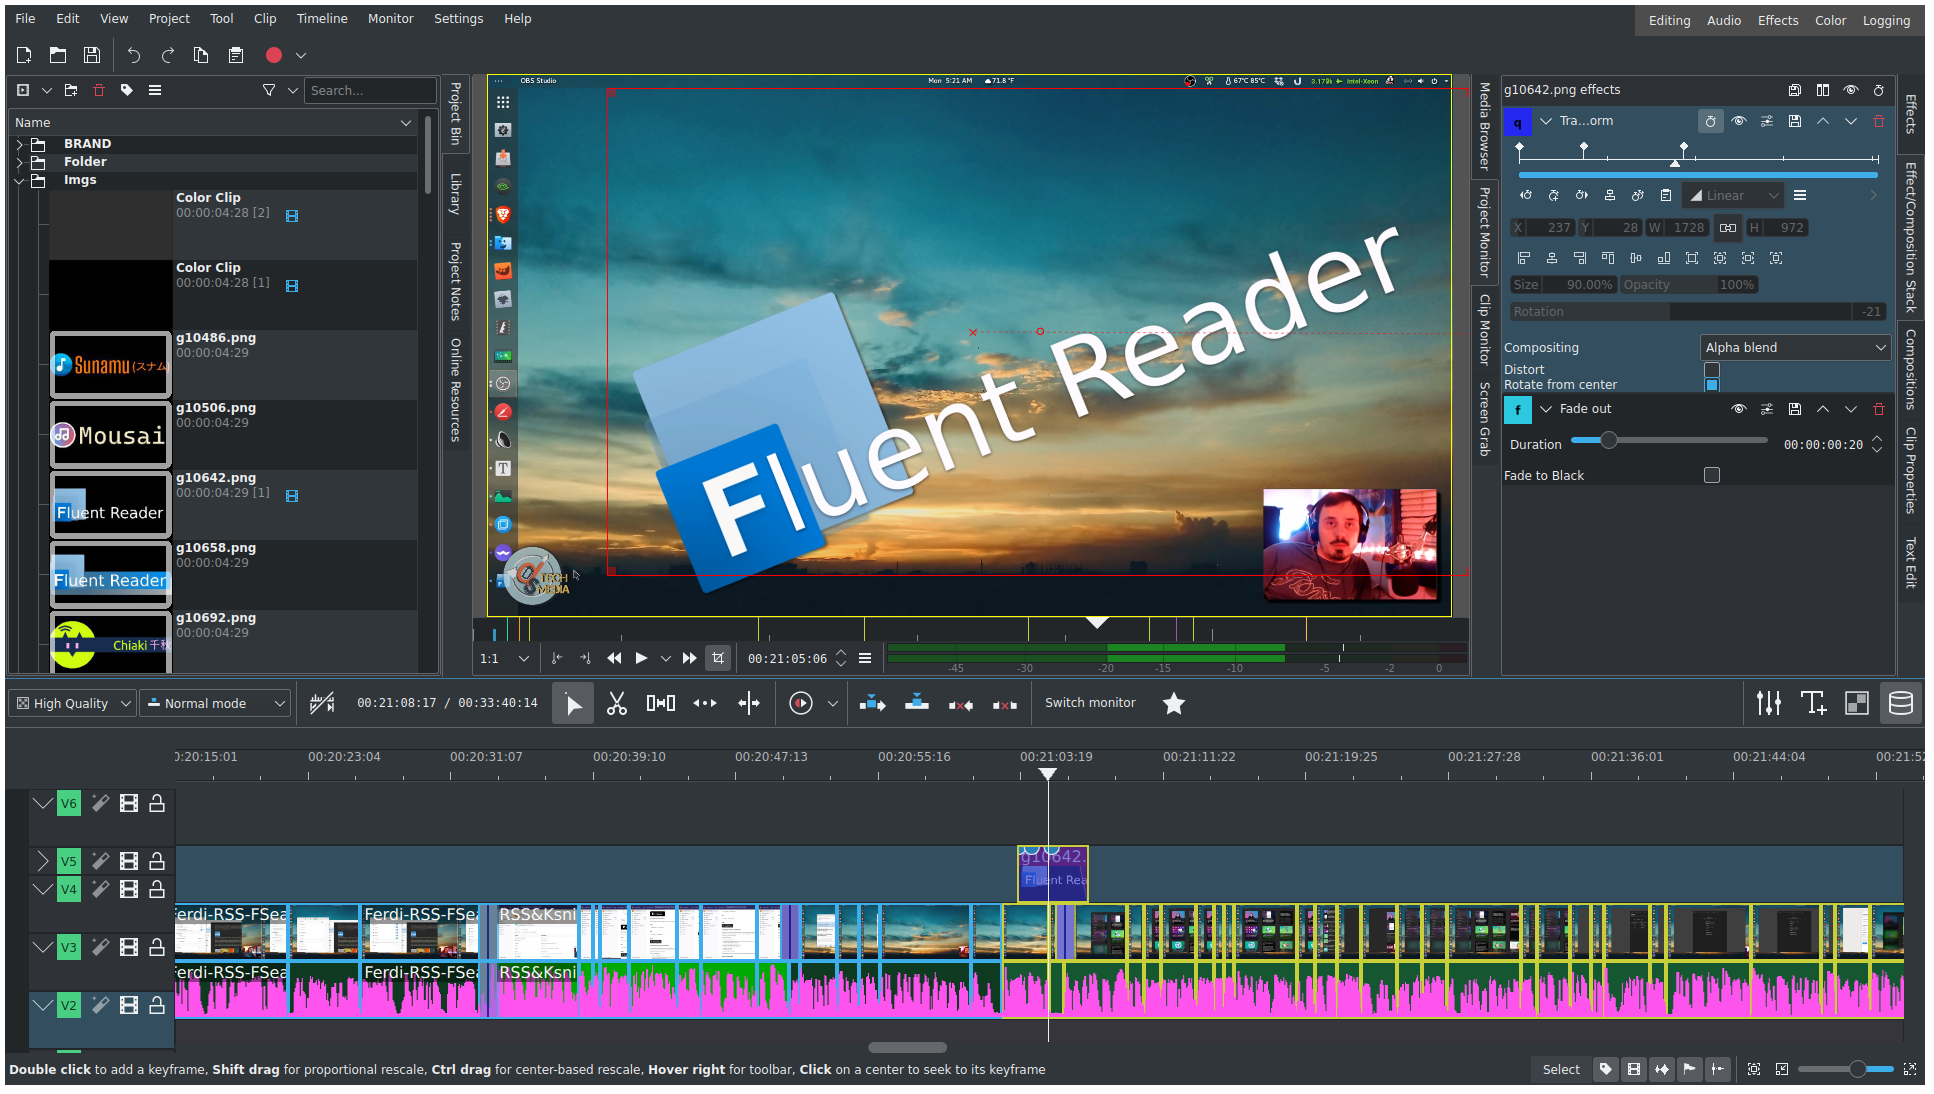Lock track V6
The width and height of the screenshot is (1934, 1094).
click(x=157, y=803)
